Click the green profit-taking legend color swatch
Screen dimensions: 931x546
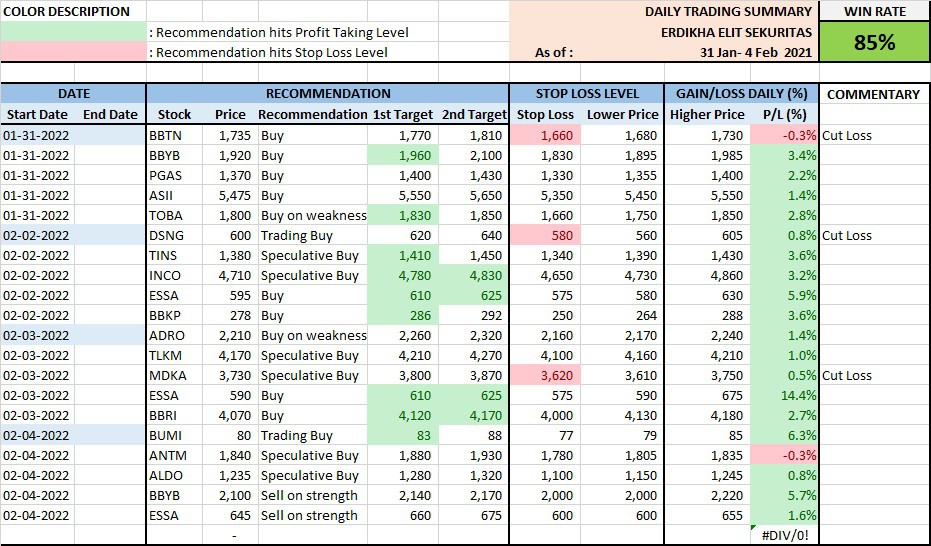tap(73, 32)
